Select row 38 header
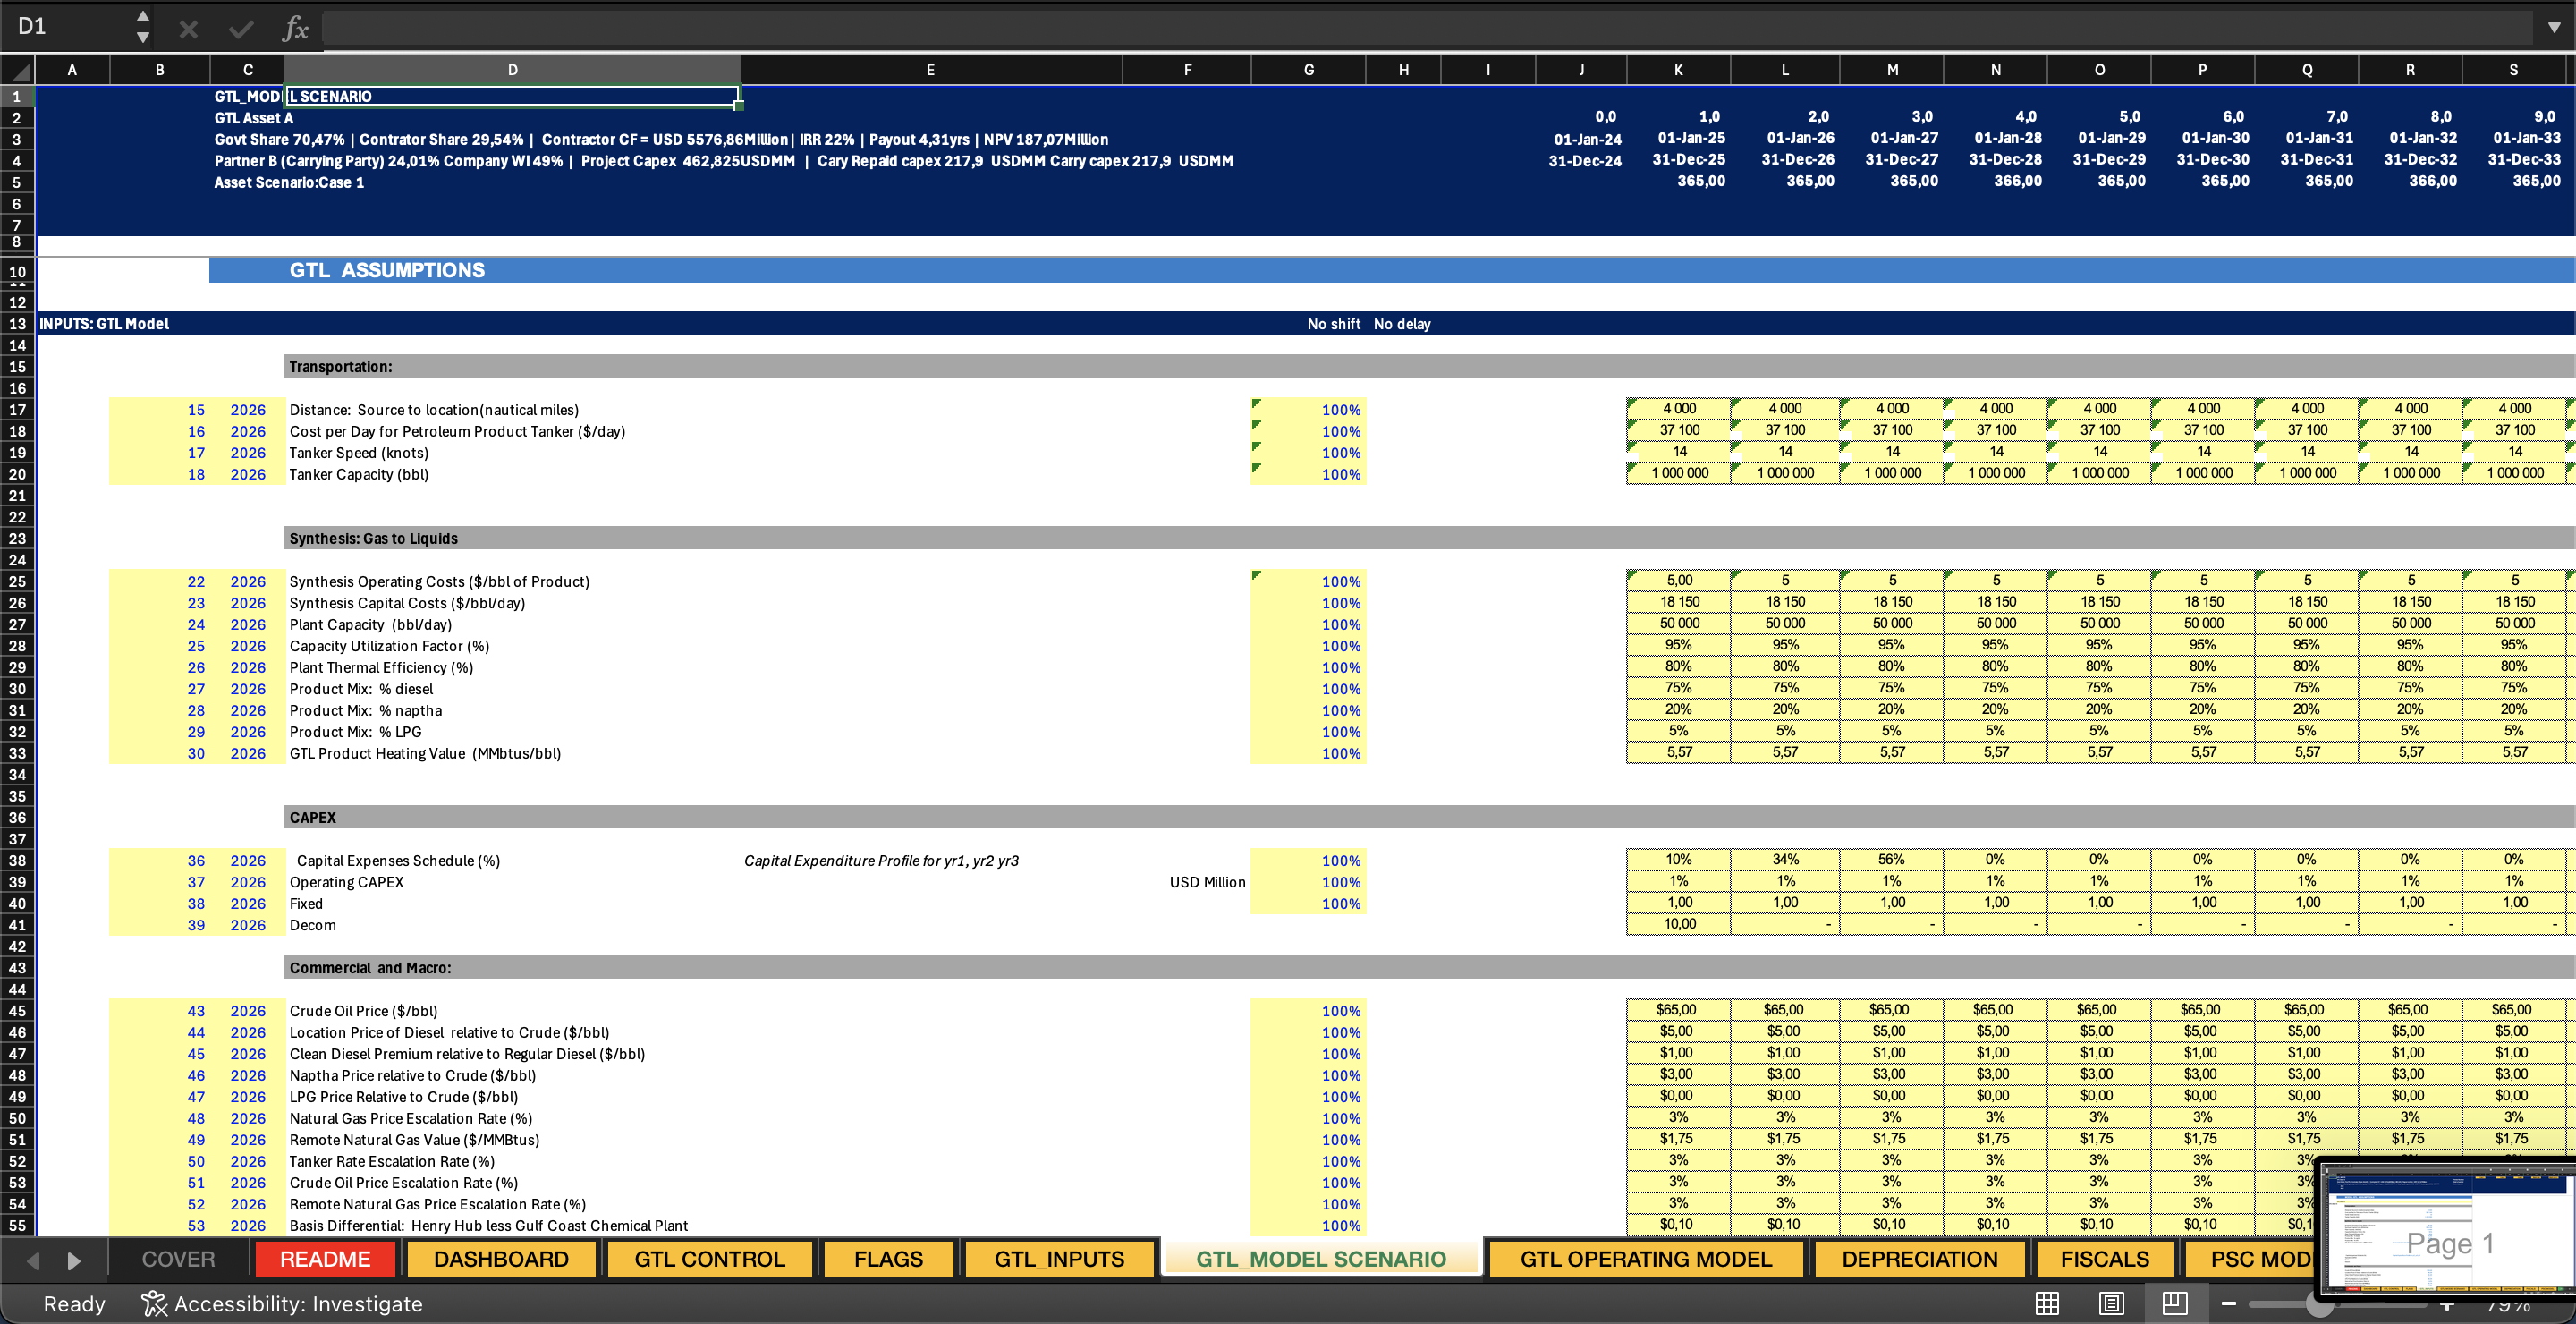 click(x=17, y=861)
